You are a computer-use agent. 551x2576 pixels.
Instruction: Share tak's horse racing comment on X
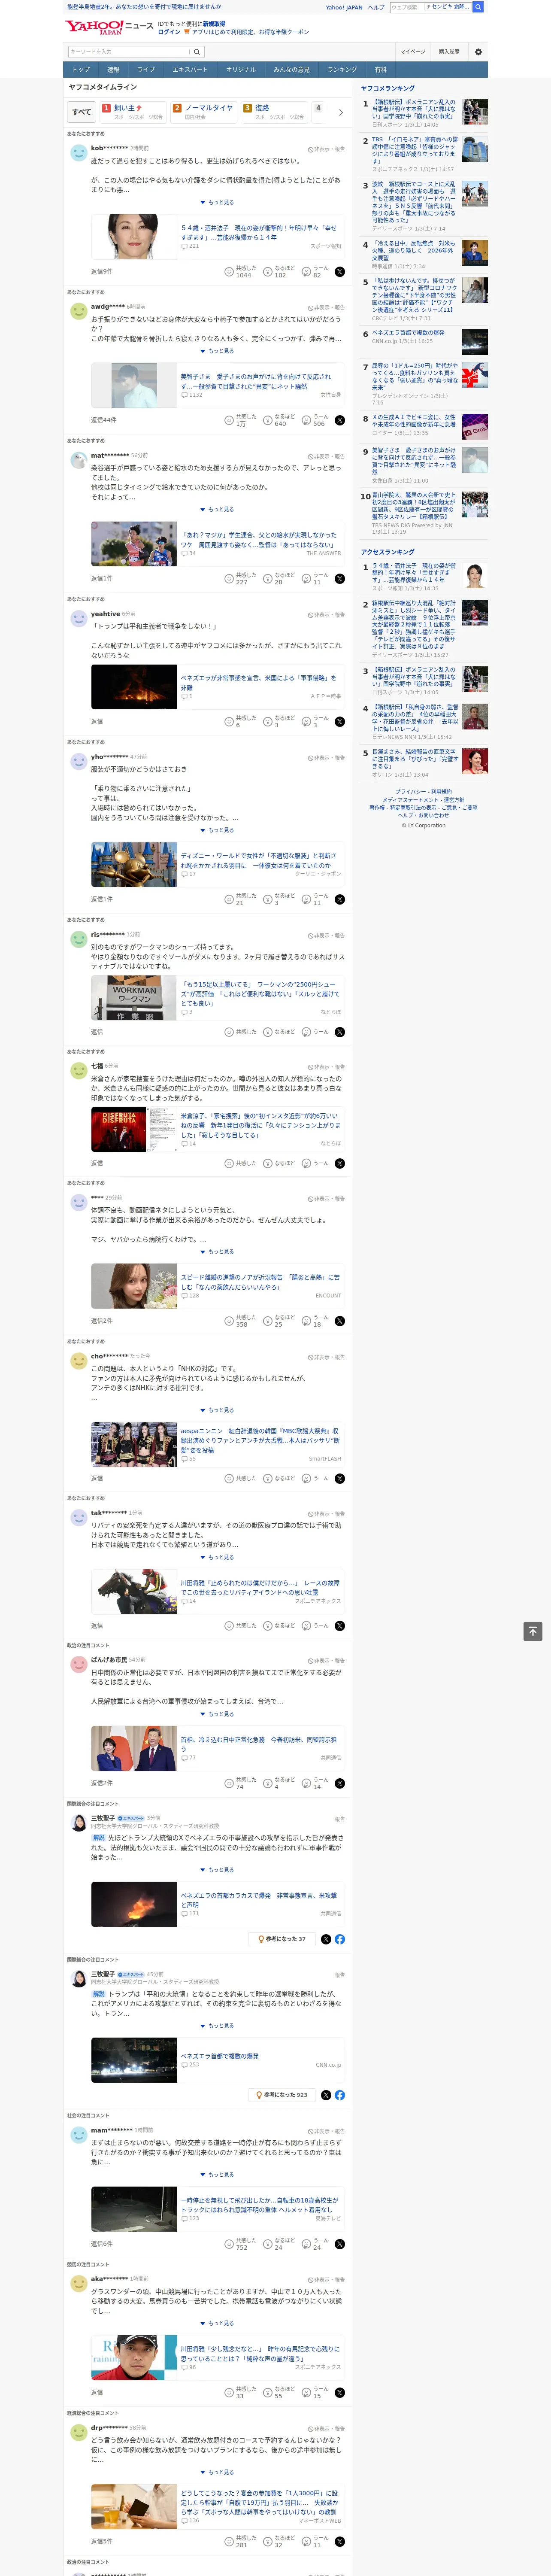(340, 1625)
